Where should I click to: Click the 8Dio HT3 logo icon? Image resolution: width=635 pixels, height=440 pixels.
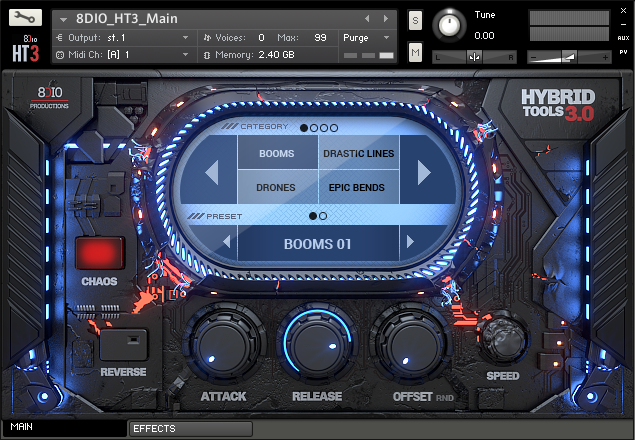(x=25, y=49)
